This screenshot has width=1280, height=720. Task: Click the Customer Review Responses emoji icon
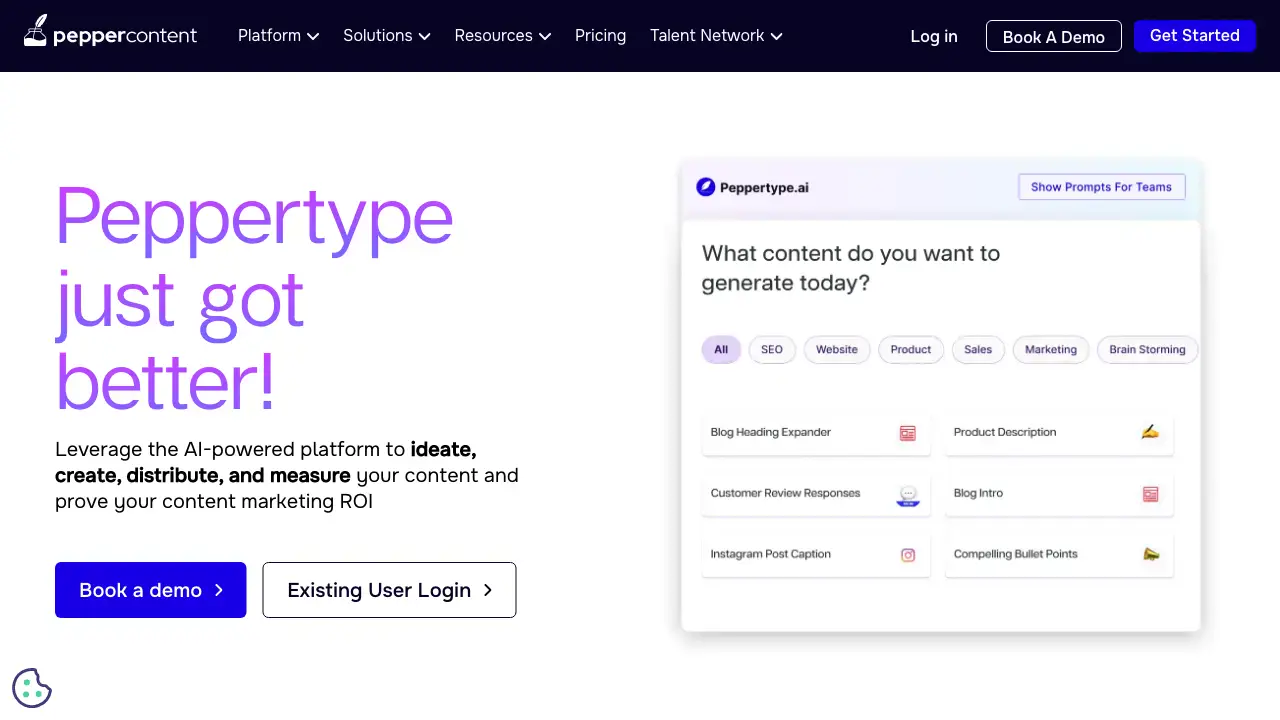click(907, 494)
